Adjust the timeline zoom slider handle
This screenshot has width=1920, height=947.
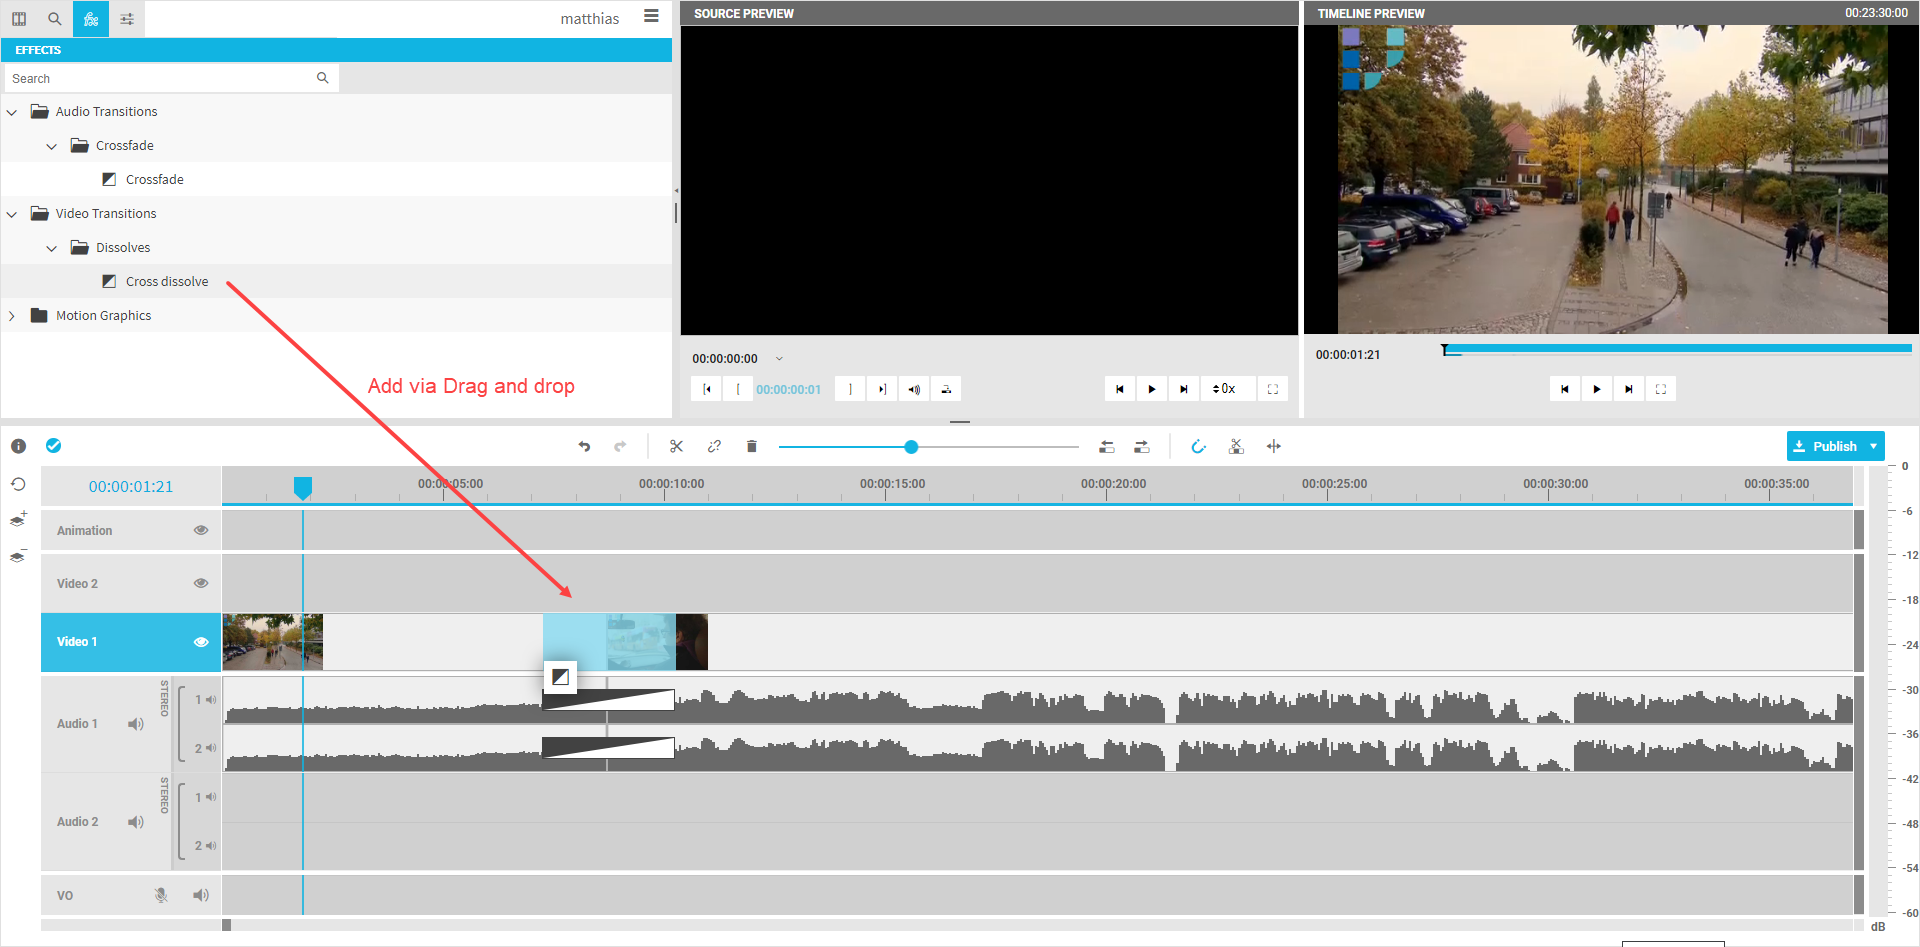pos(911,447)
